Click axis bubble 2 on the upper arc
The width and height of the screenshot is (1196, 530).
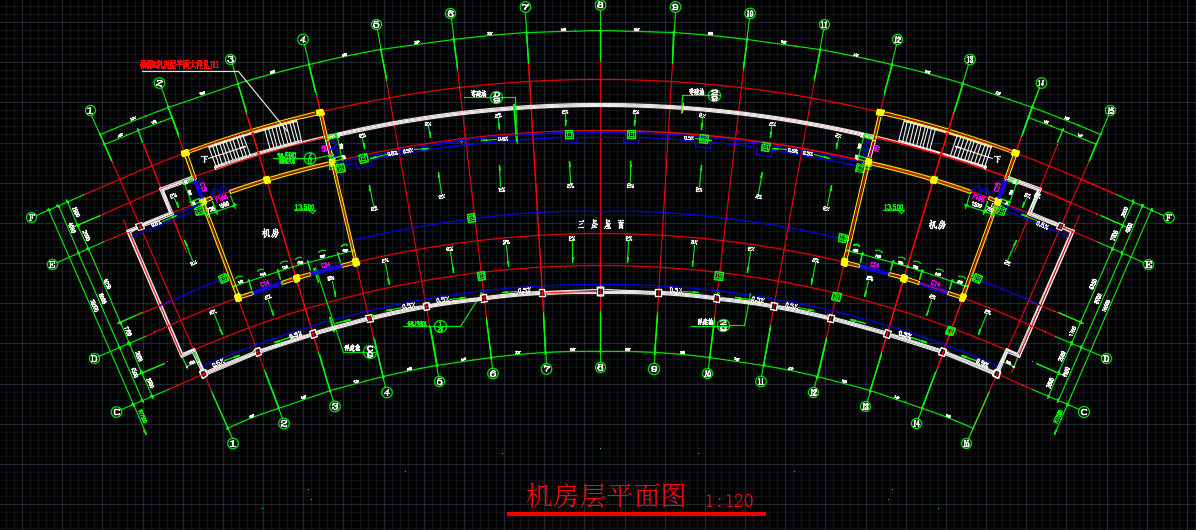[159, 83]
